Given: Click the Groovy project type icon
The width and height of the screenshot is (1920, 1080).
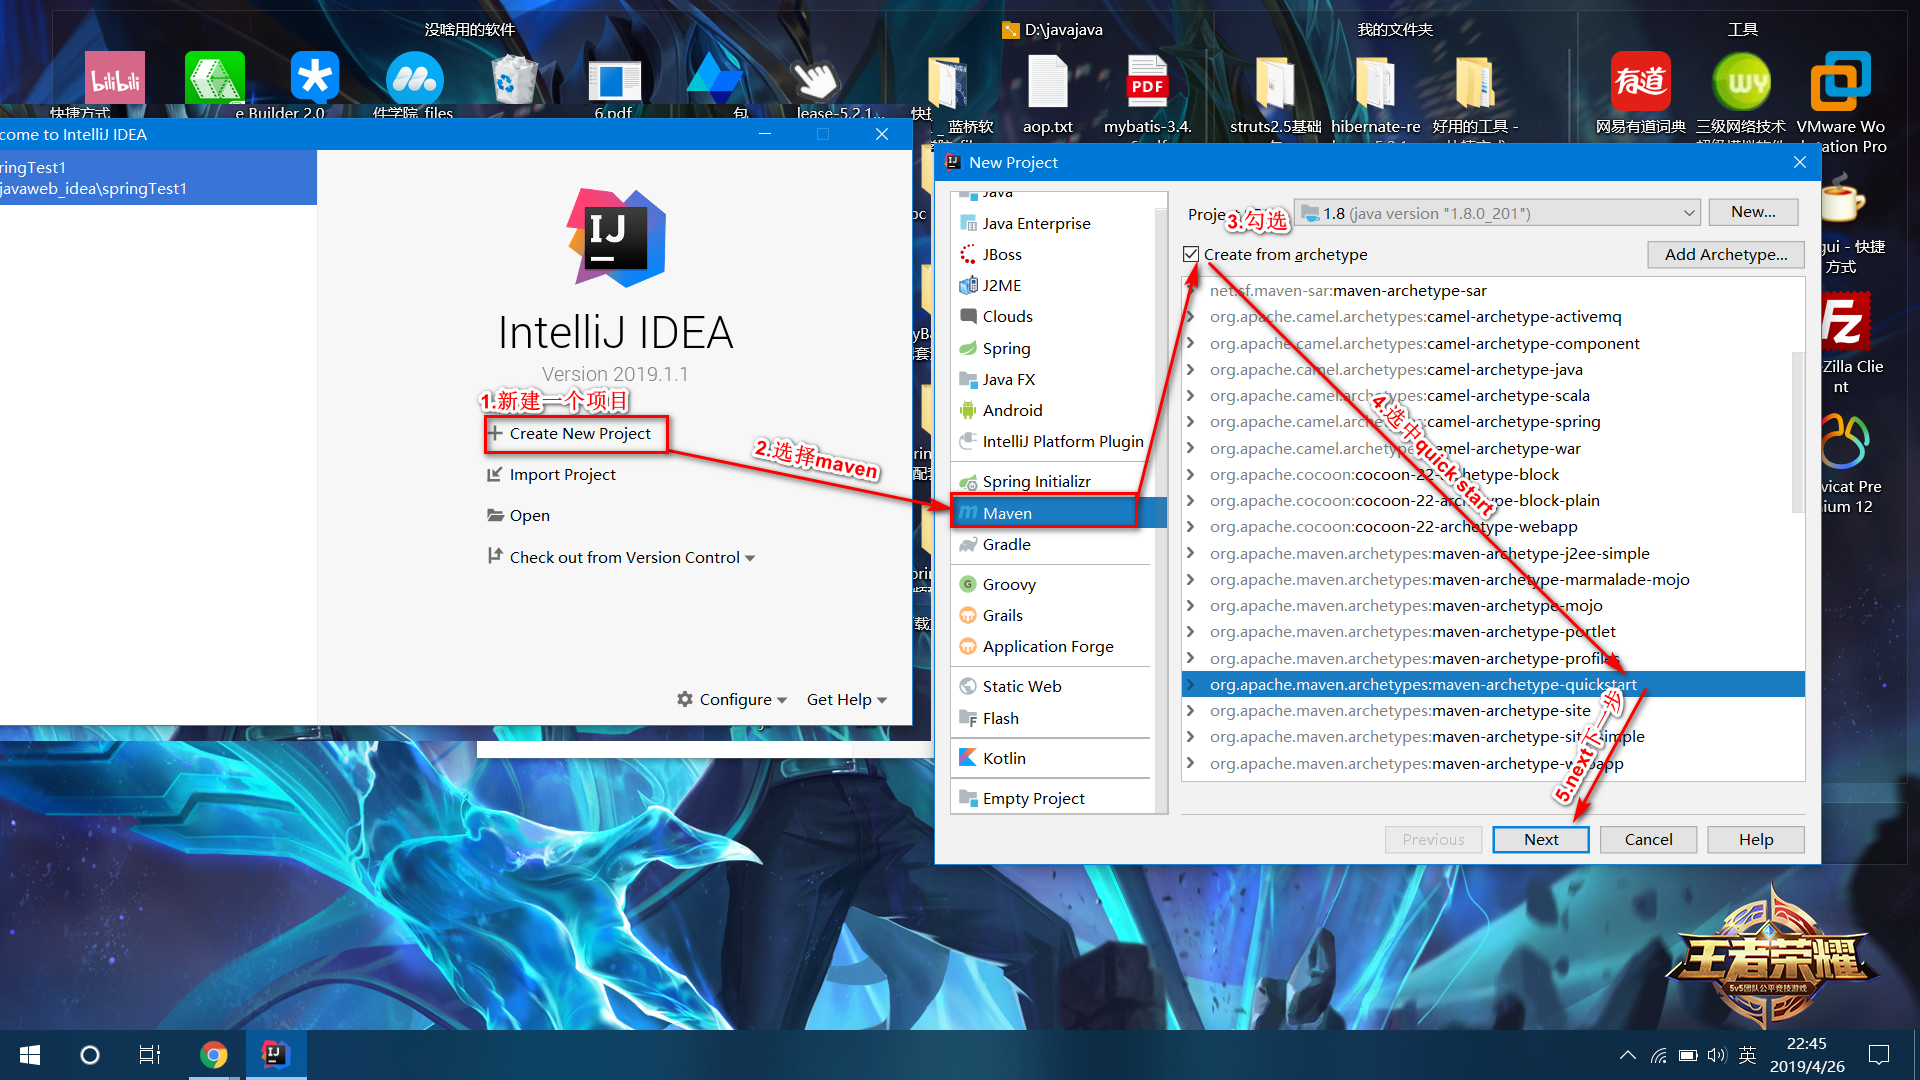Looking at the screenshot, I should pos(967,583).
